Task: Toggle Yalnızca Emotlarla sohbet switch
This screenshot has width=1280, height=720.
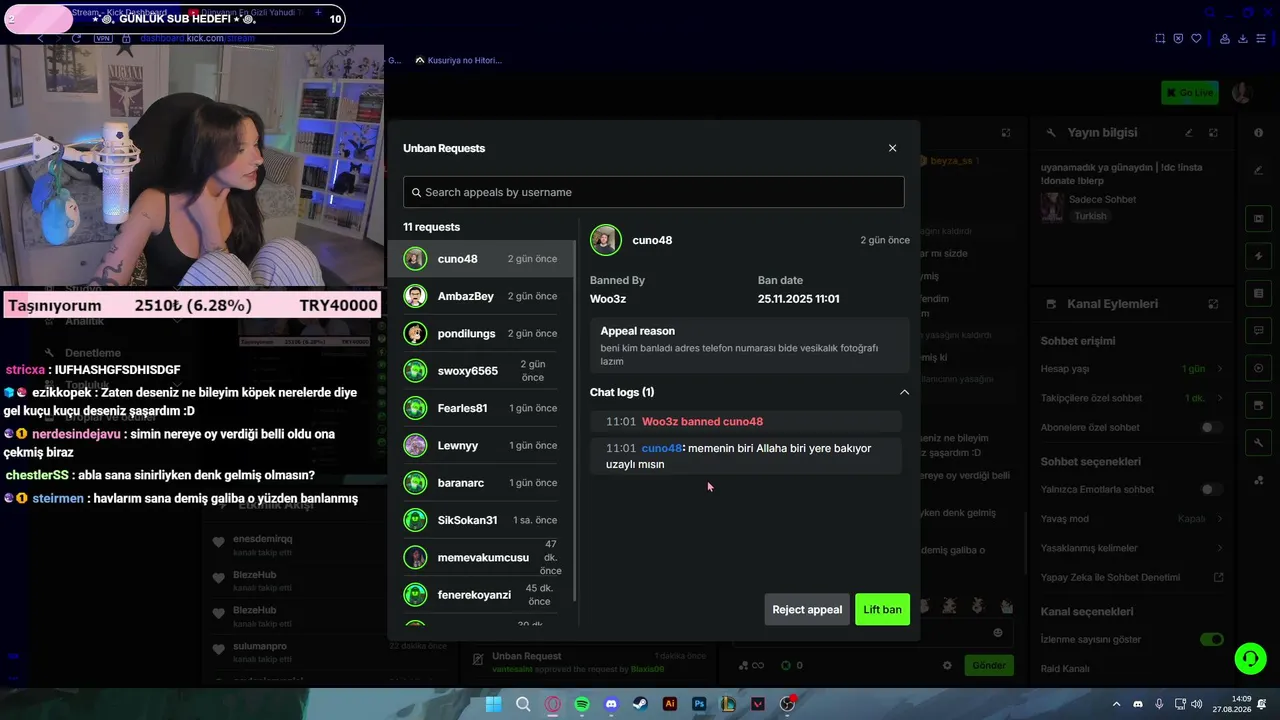Action: [1212, 489]
